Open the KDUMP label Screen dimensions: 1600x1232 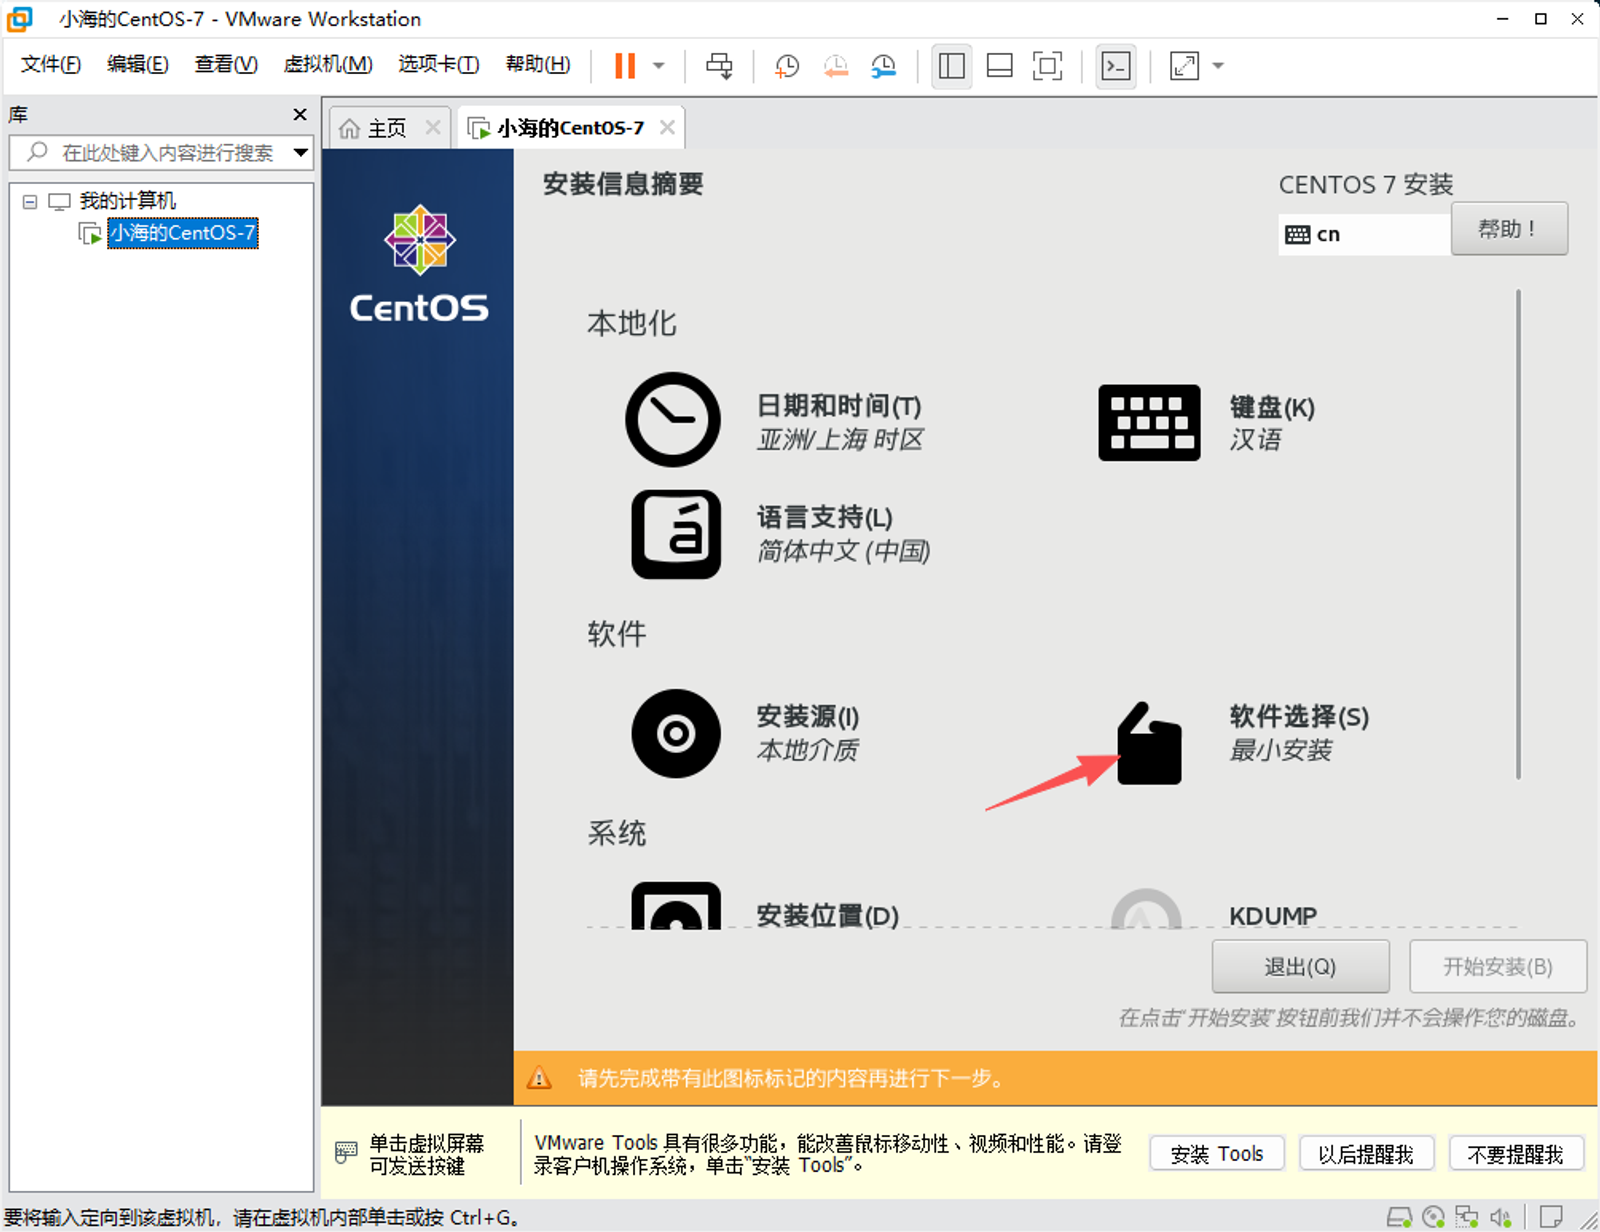point(1273,915)
